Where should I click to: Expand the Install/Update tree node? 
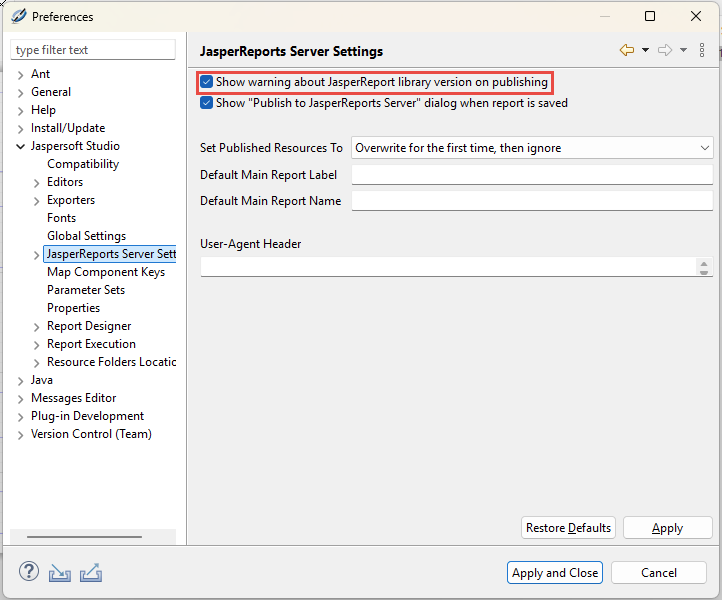tap(20, 128)
